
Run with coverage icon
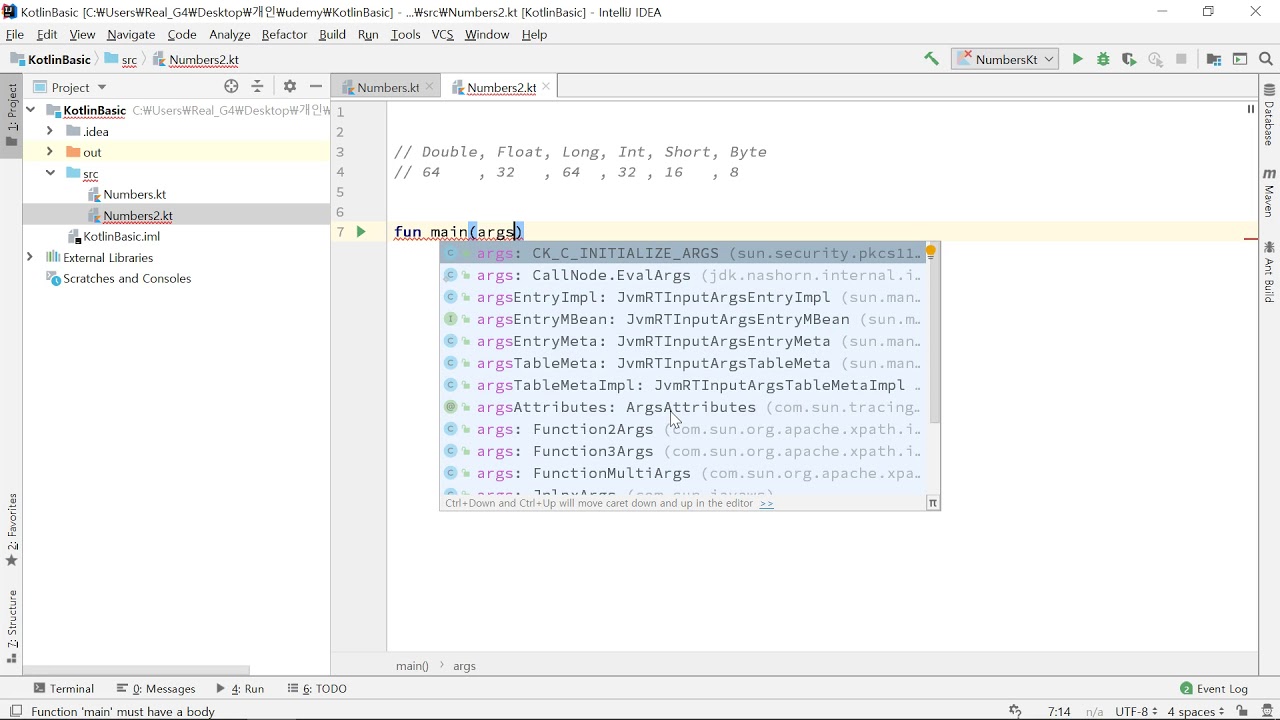tap(1130, 60)
